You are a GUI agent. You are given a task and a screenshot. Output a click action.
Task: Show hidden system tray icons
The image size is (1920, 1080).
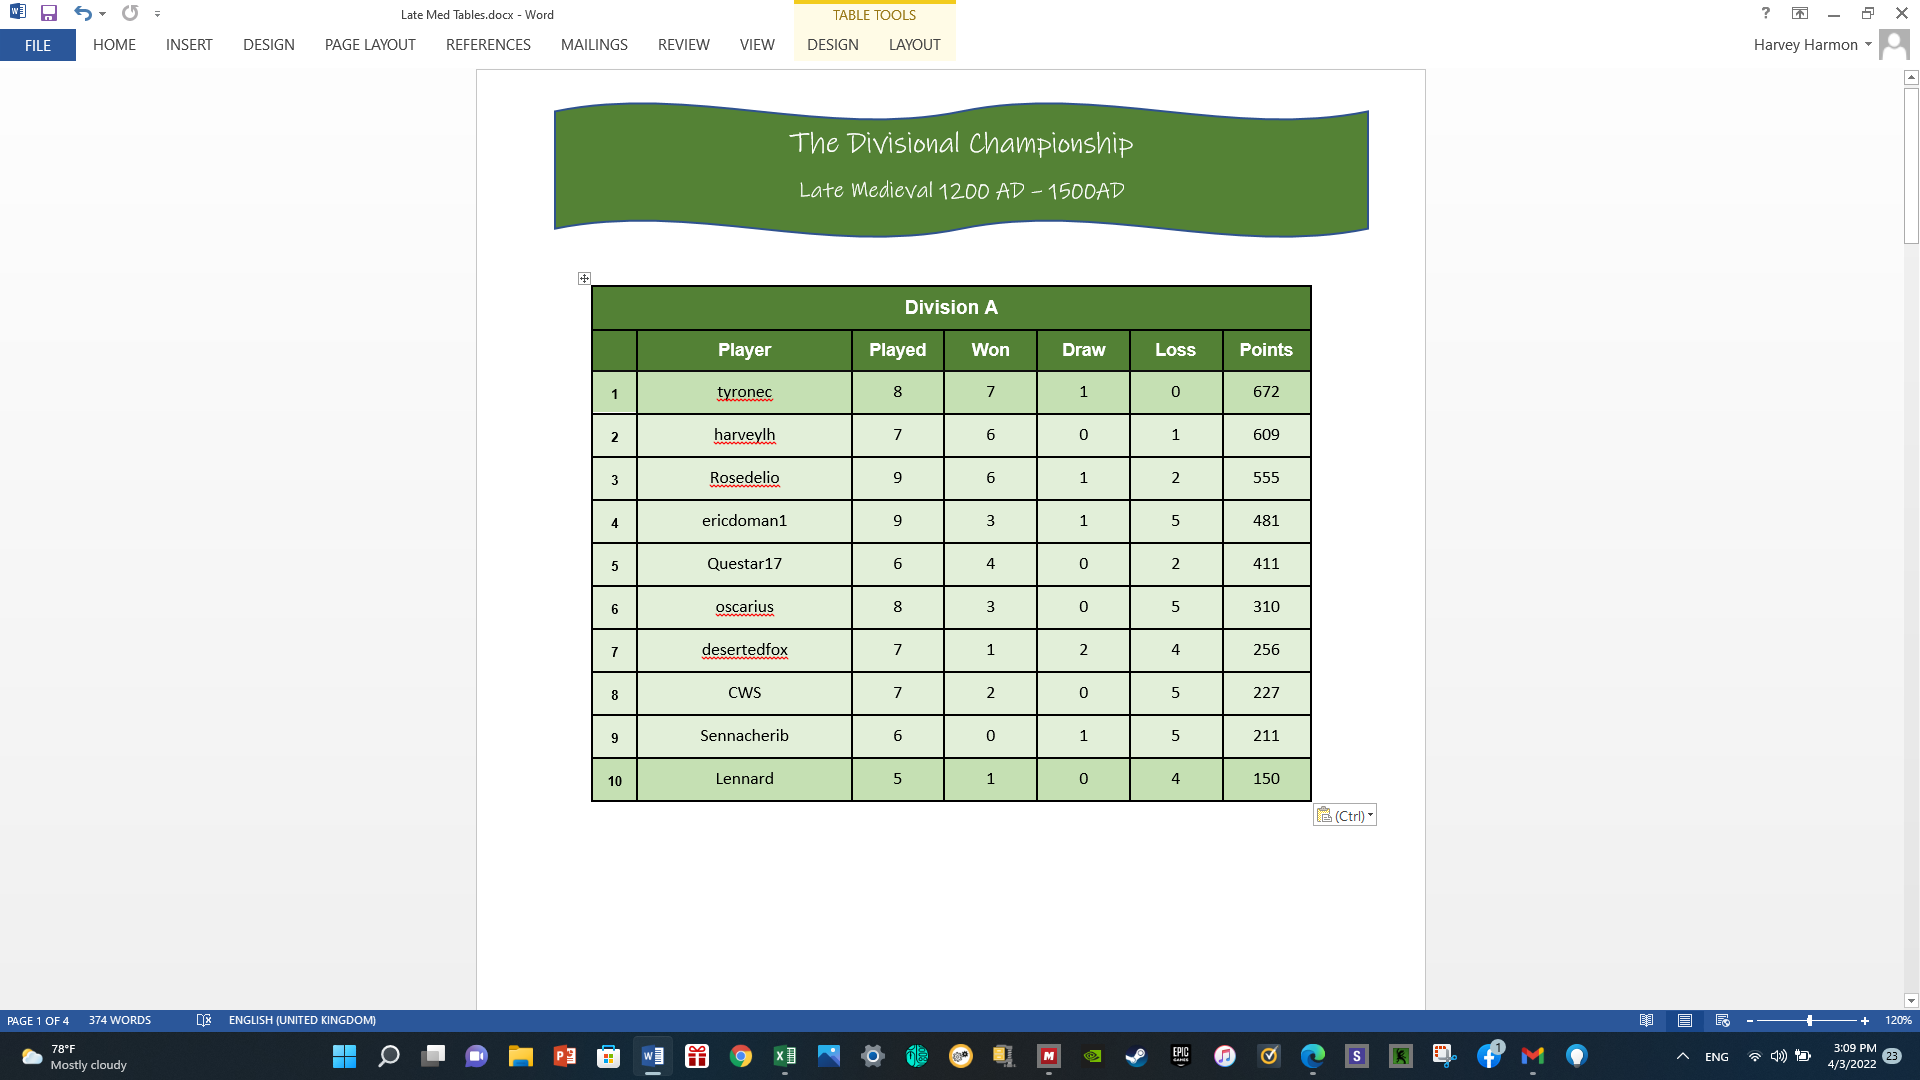(x=1683, y=1056)
